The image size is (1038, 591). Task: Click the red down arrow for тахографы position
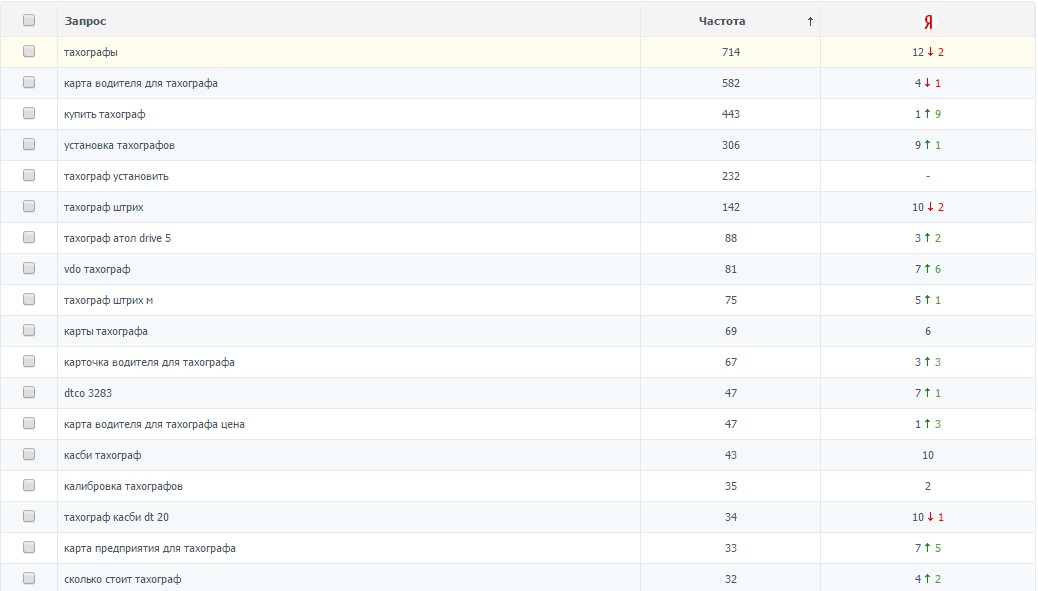930,52
